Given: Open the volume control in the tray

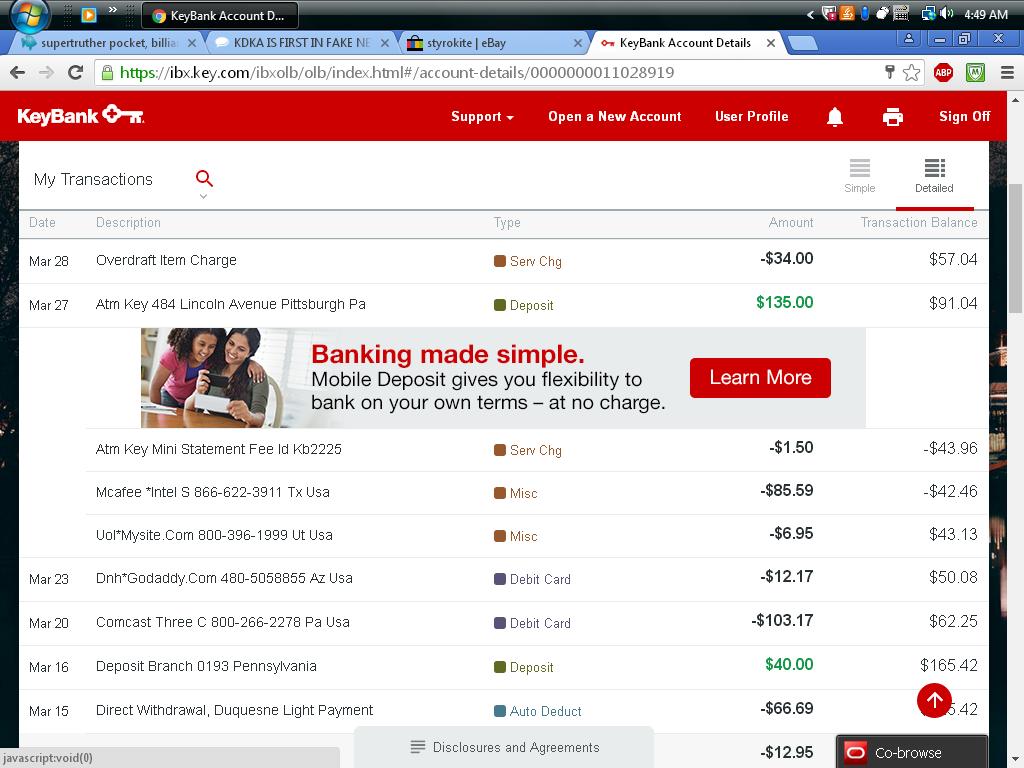Looking at the screenshot, I should click(x=946, y=14).
